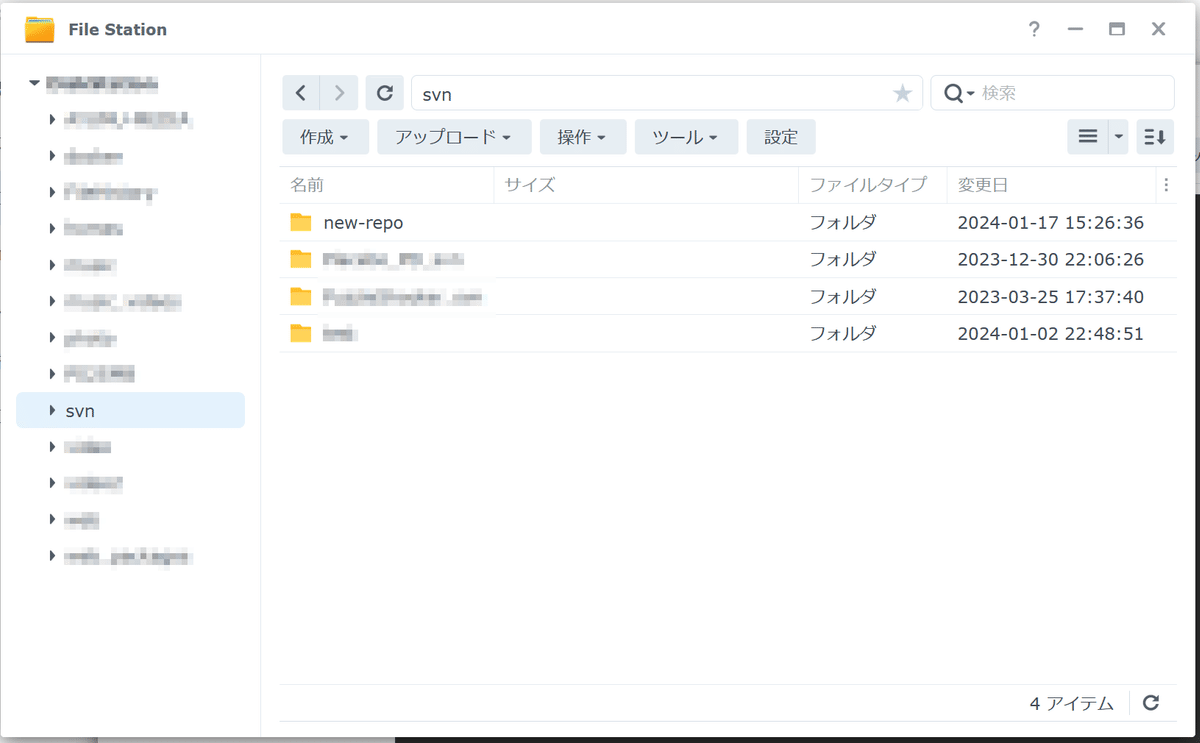Expand the svn tree node arrow

[x=52, y=410]
